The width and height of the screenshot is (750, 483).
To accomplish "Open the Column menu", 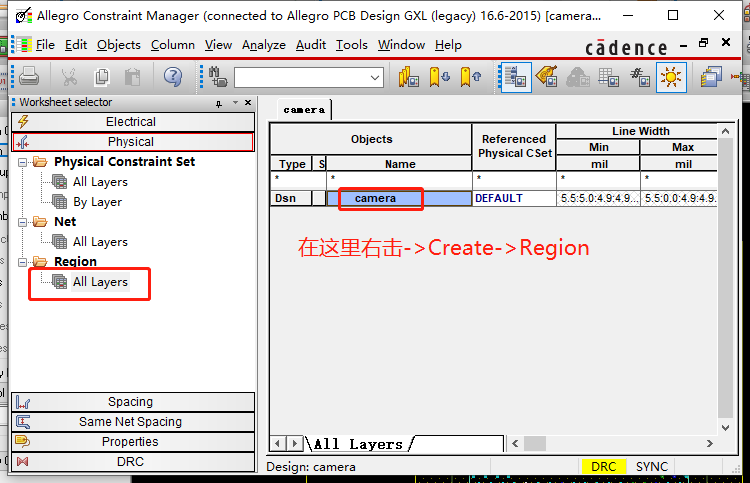I will 173,45.
